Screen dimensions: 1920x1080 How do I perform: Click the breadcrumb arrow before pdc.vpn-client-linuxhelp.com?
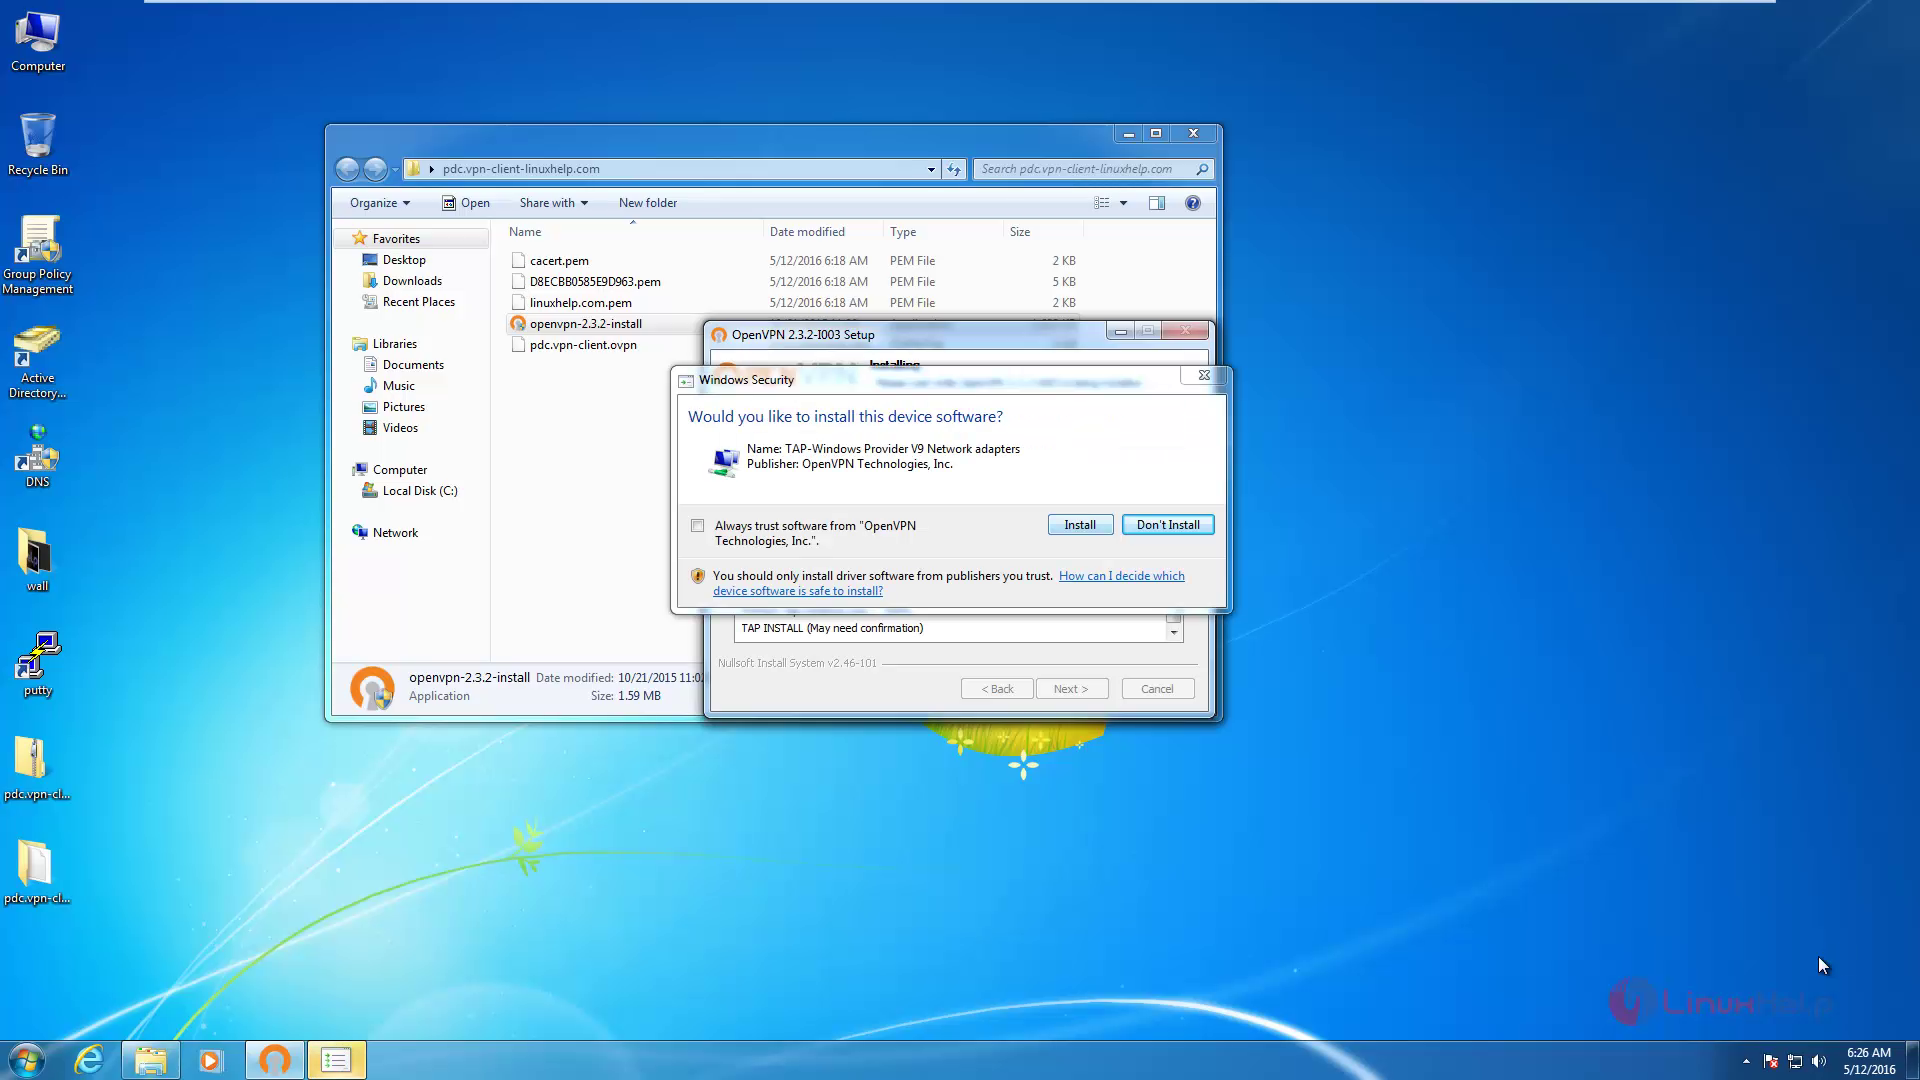(x=432, y=169)
